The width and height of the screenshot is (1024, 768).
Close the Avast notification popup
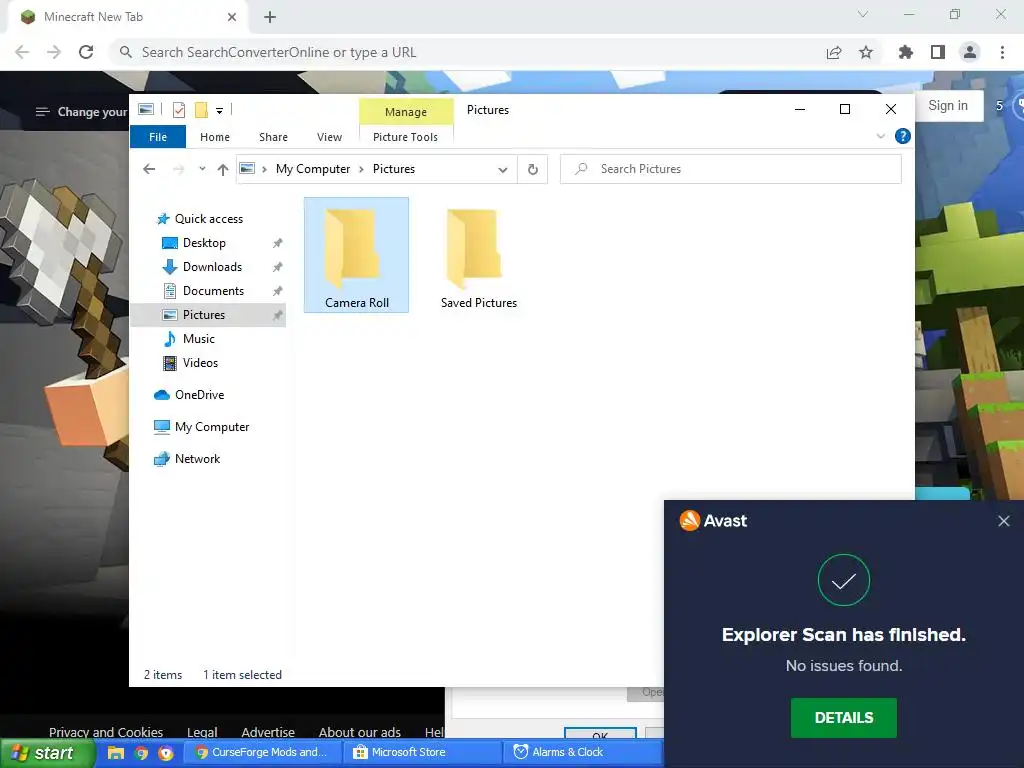coord(1004,521)
